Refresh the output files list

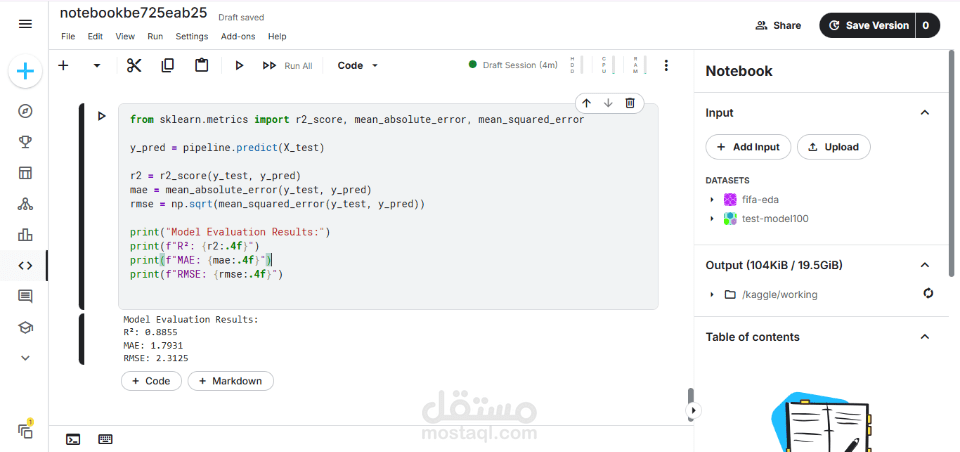[x=928, y=293]
